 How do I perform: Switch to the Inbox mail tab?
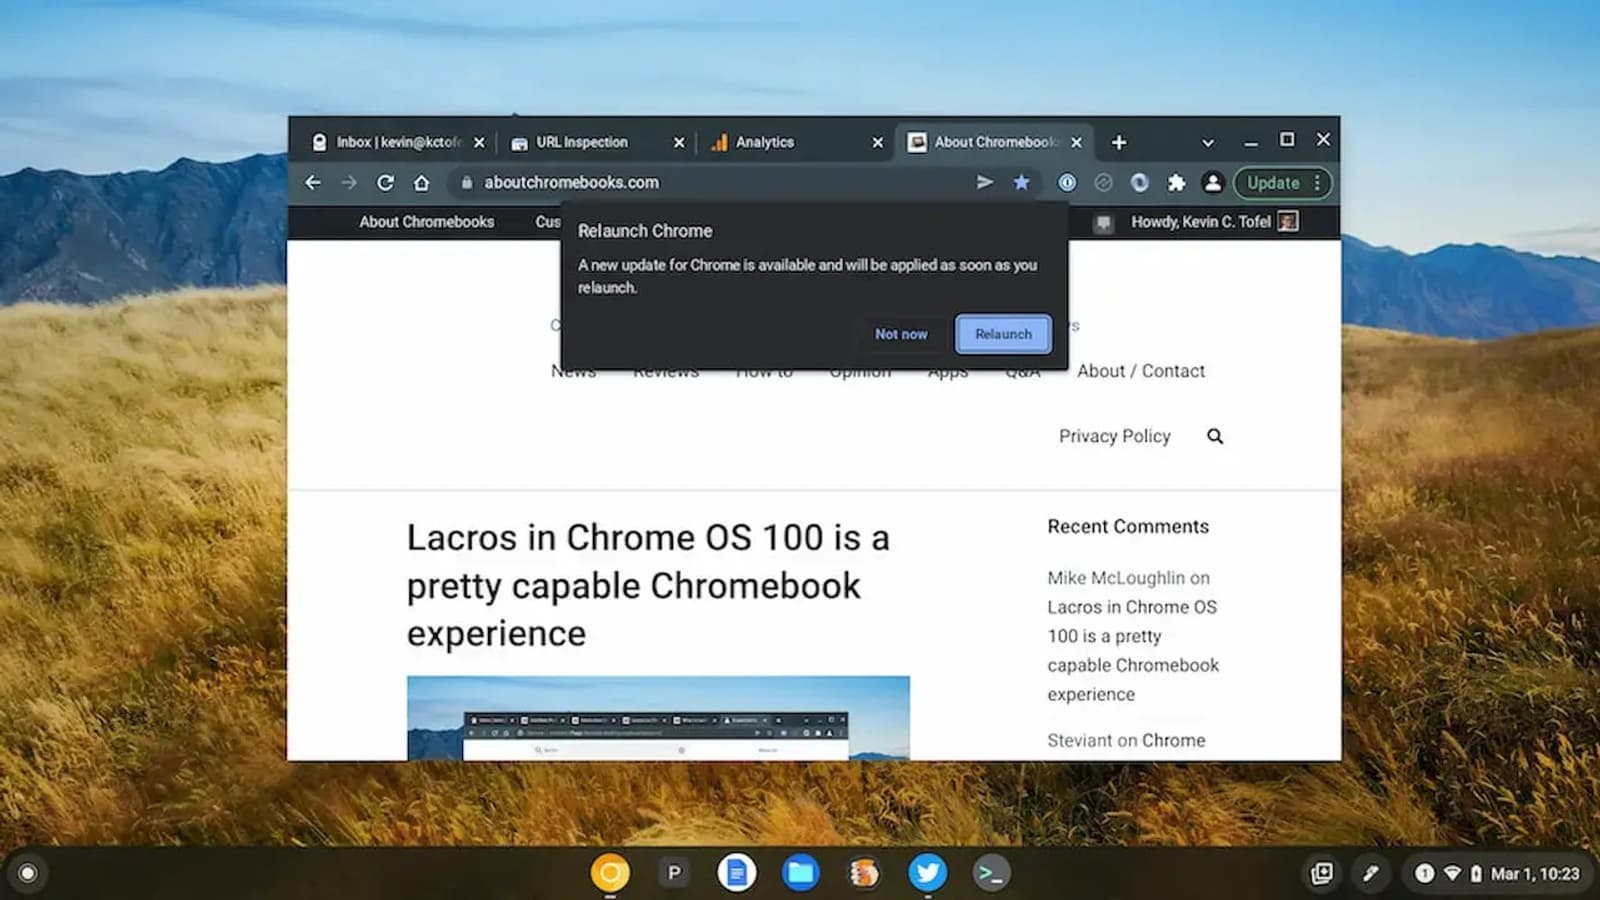pyautogui.click(x=397, y=142)
